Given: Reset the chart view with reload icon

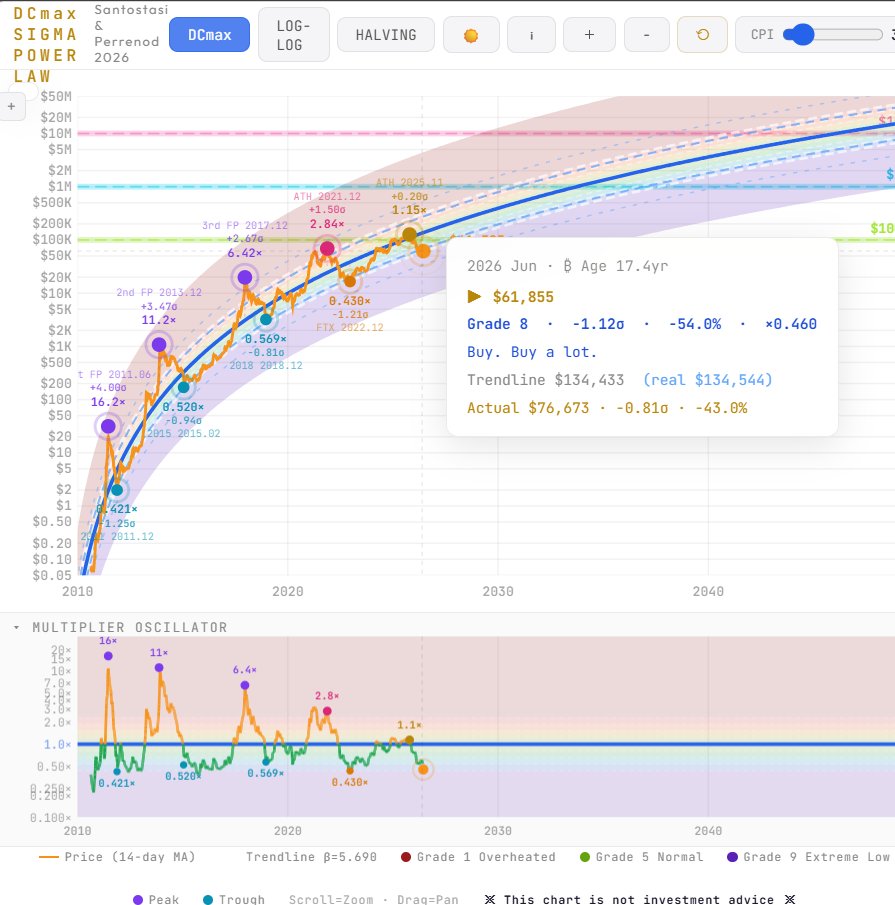Looking at the screenshot, I should click(702, 35).
